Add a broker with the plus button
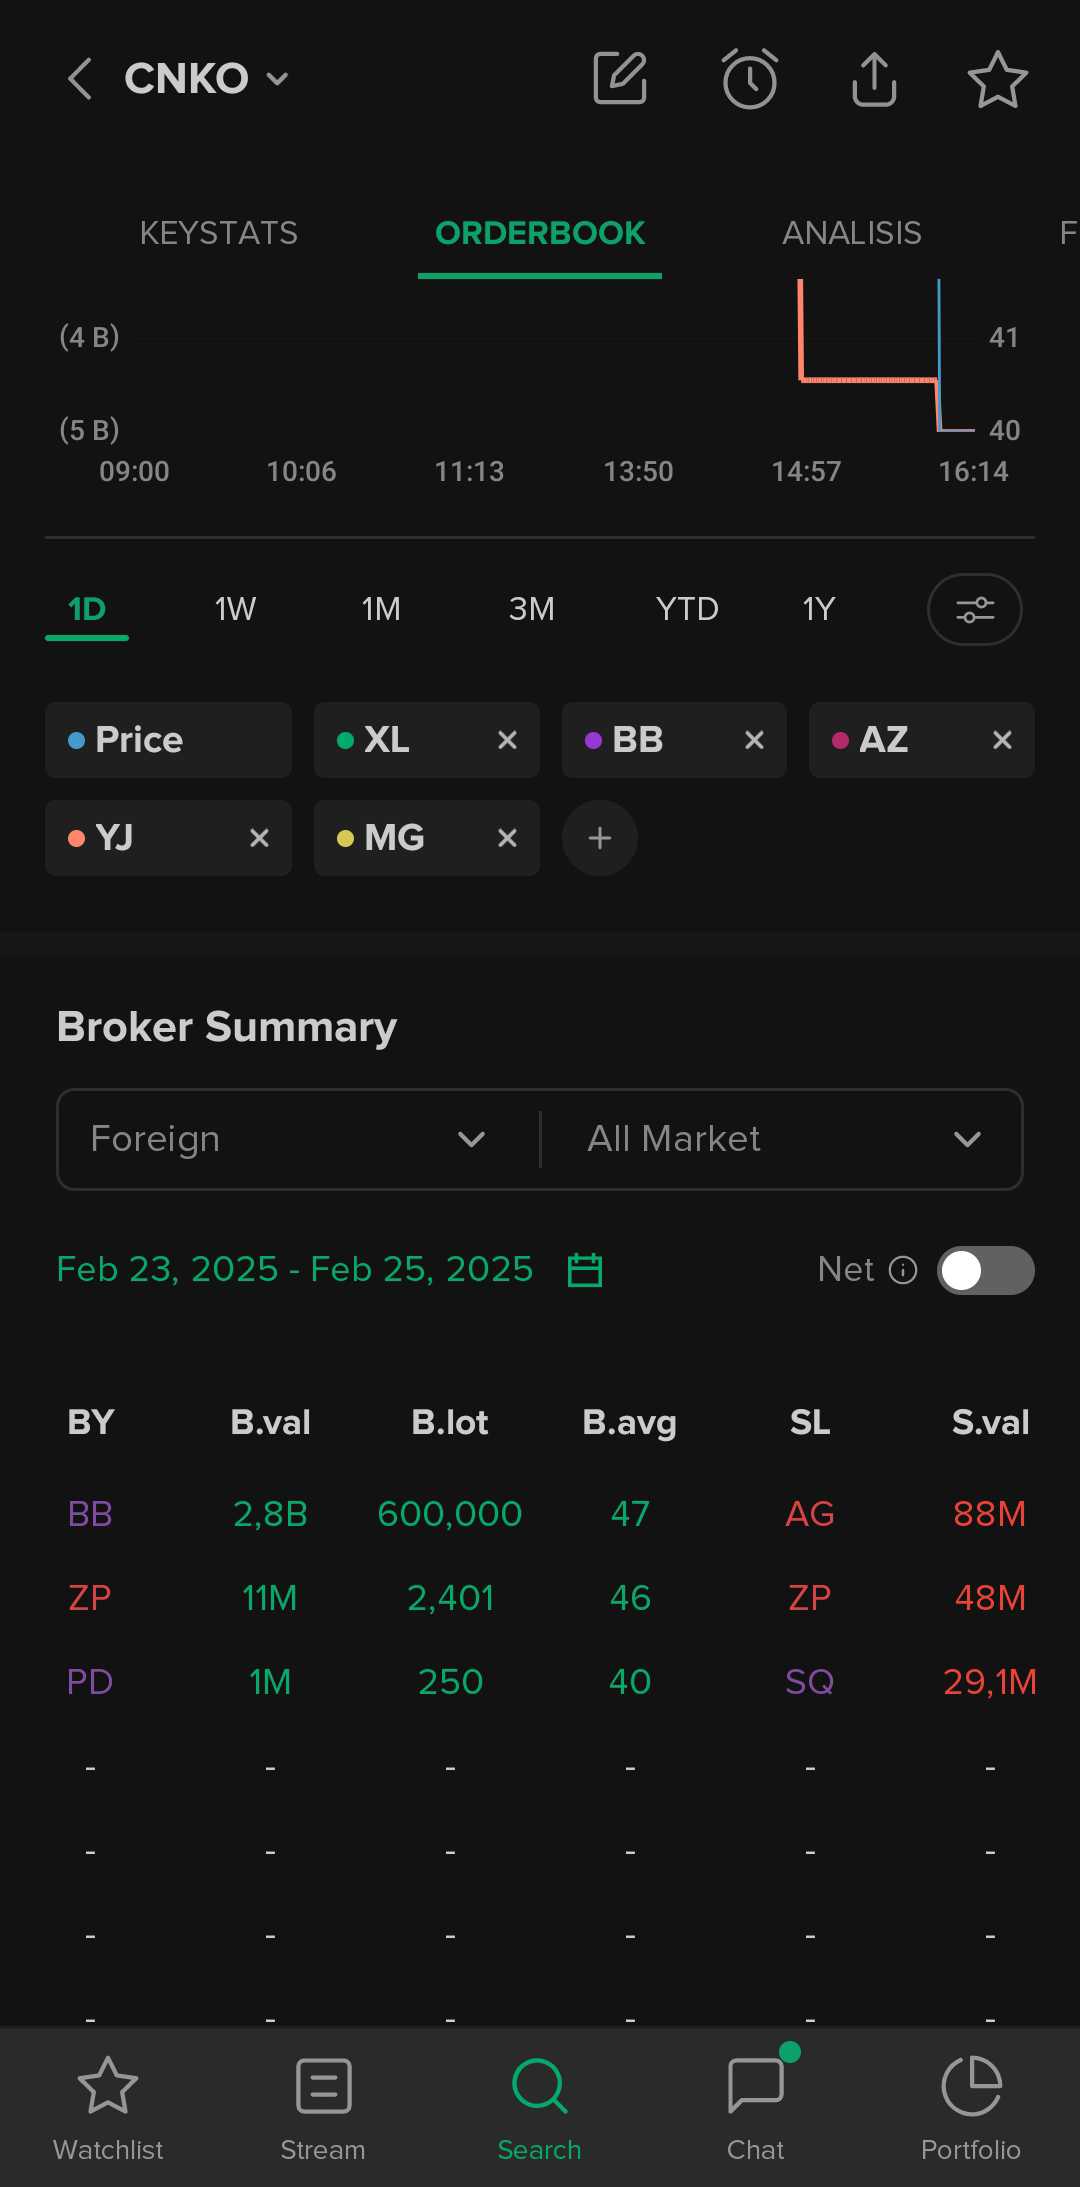 [x=600, y=838]
